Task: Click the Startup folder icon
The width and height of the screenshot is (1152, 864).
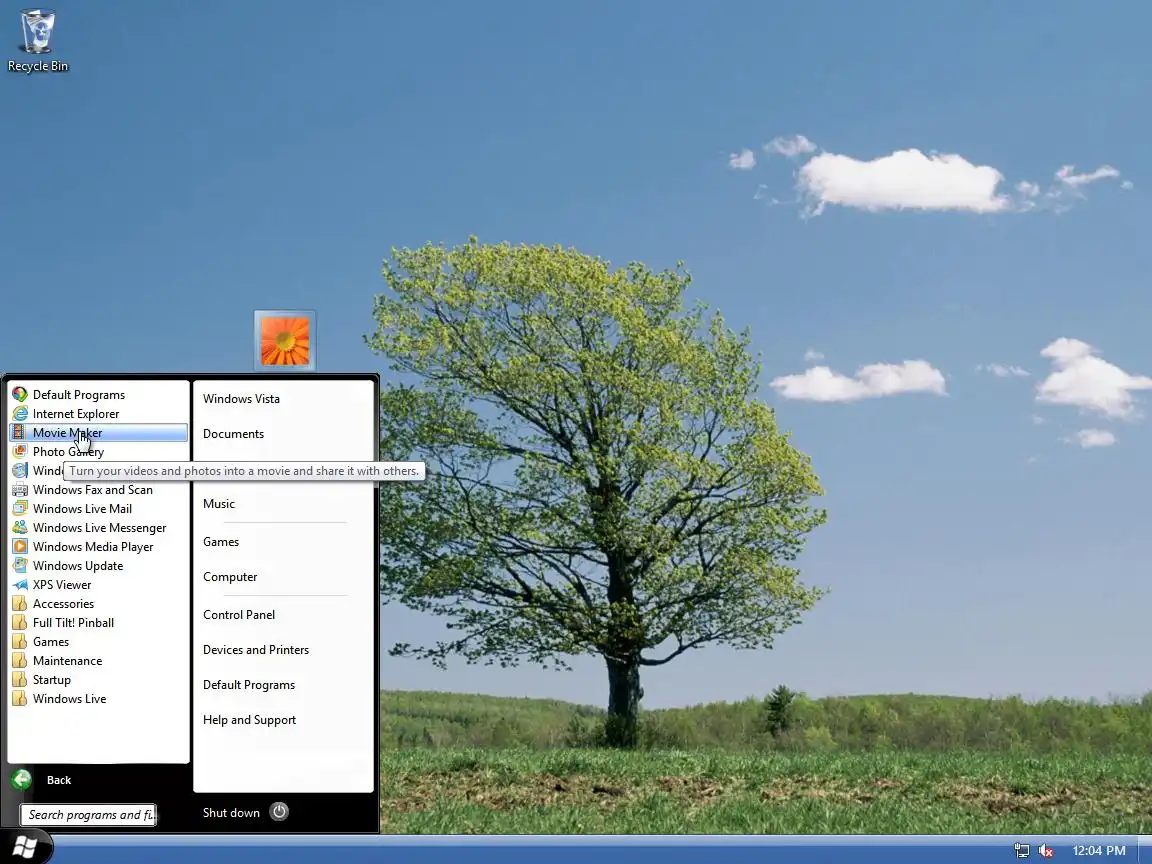Action: coord(20,680)
